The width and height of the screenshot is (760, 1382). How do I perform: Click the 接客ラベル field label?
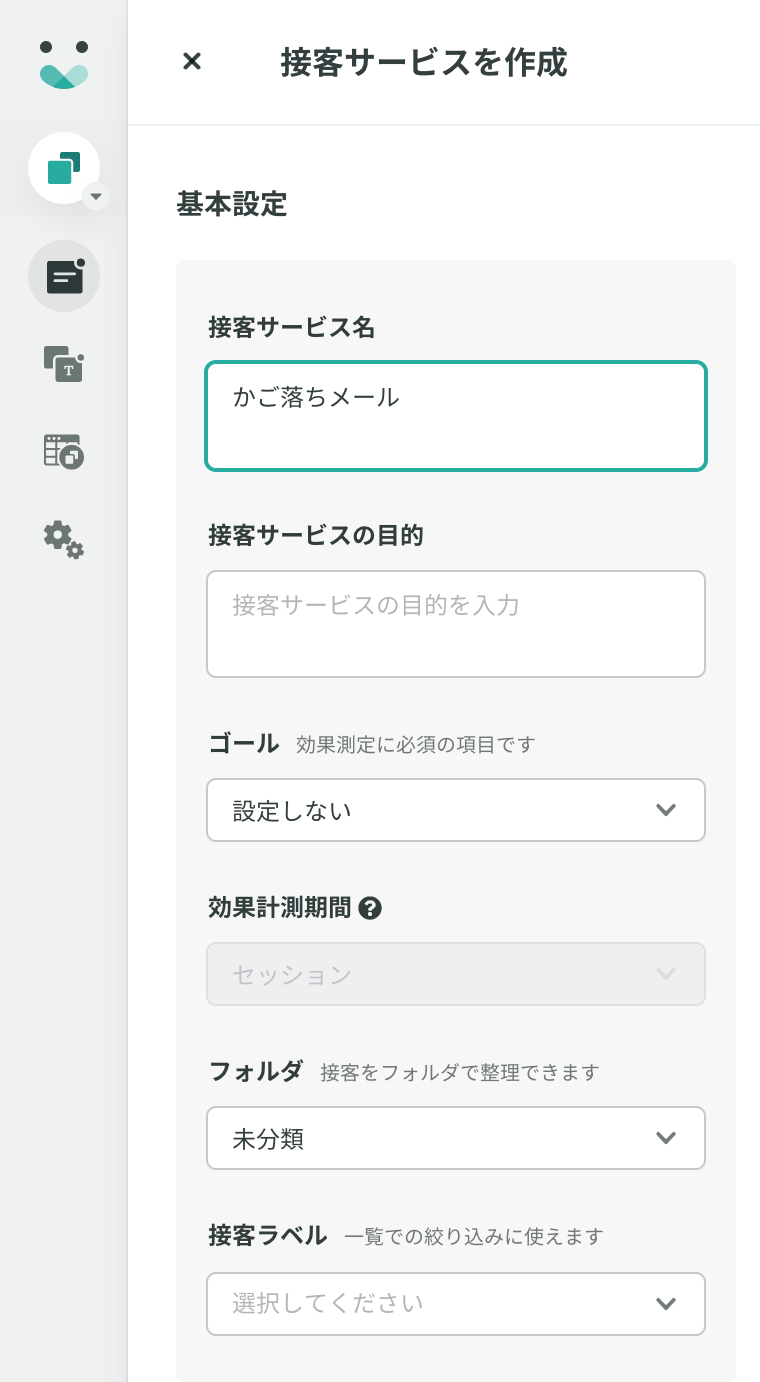pyautogui.click(x=268, y=1235)
